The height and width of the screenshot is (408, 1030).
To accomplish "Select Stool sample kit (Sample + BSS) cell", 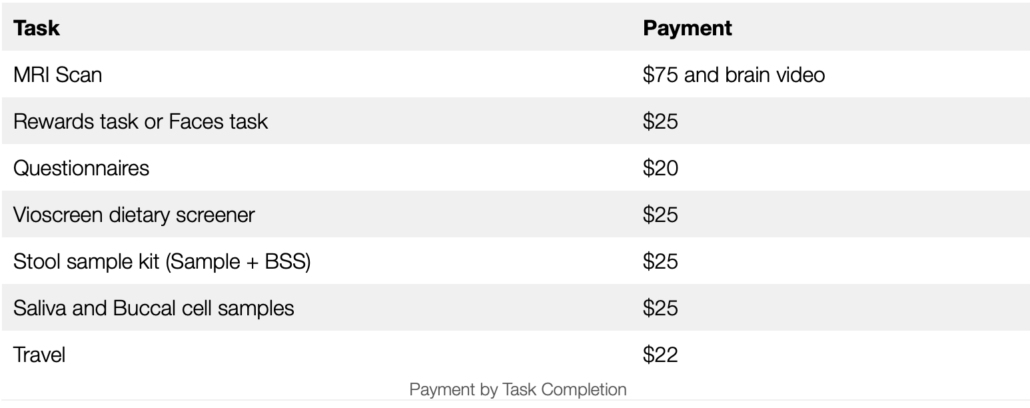I will click(x=162, y=261).
